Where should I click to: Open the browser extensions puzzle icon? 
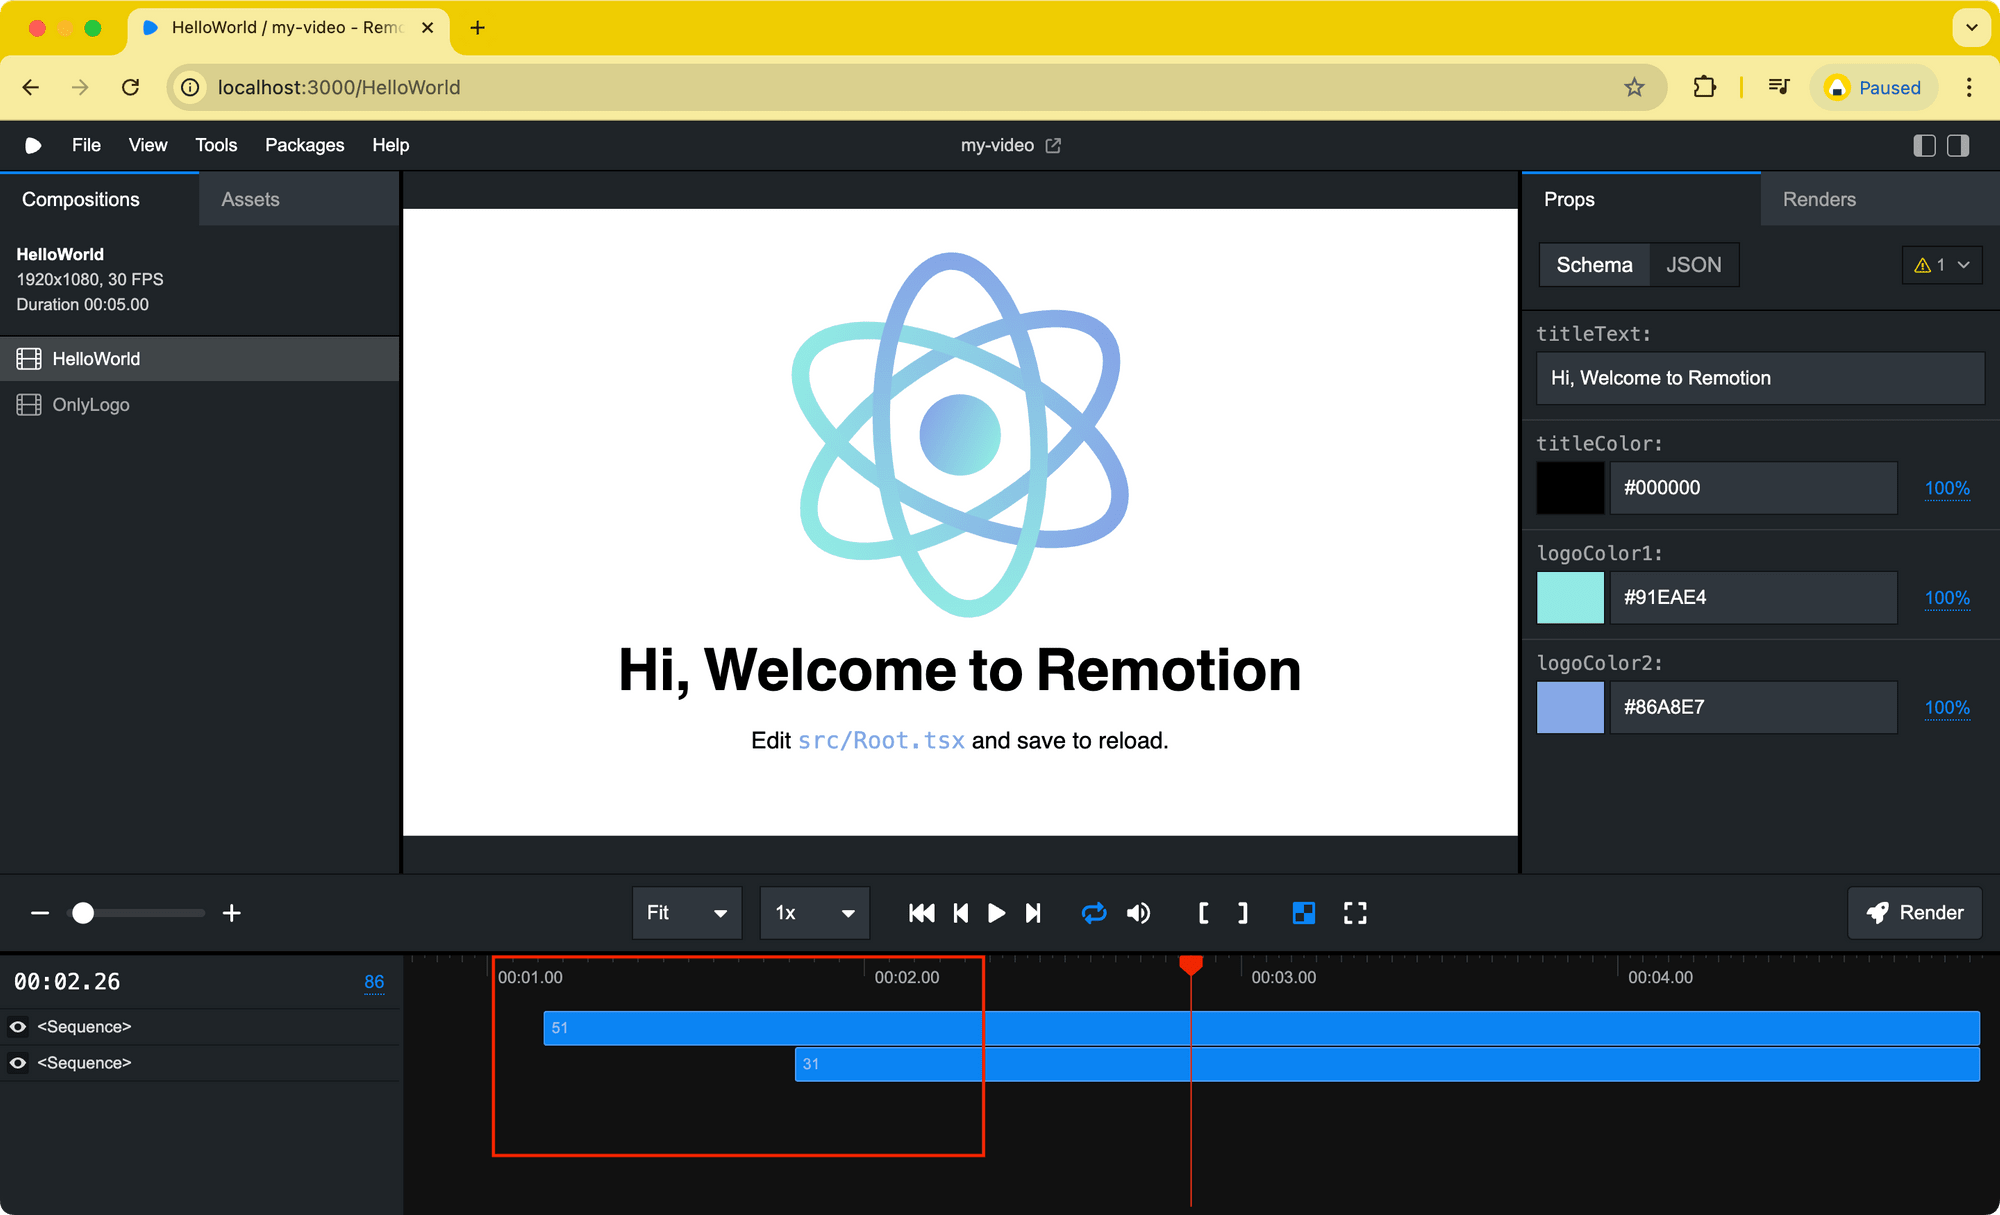click(1705, 87)
